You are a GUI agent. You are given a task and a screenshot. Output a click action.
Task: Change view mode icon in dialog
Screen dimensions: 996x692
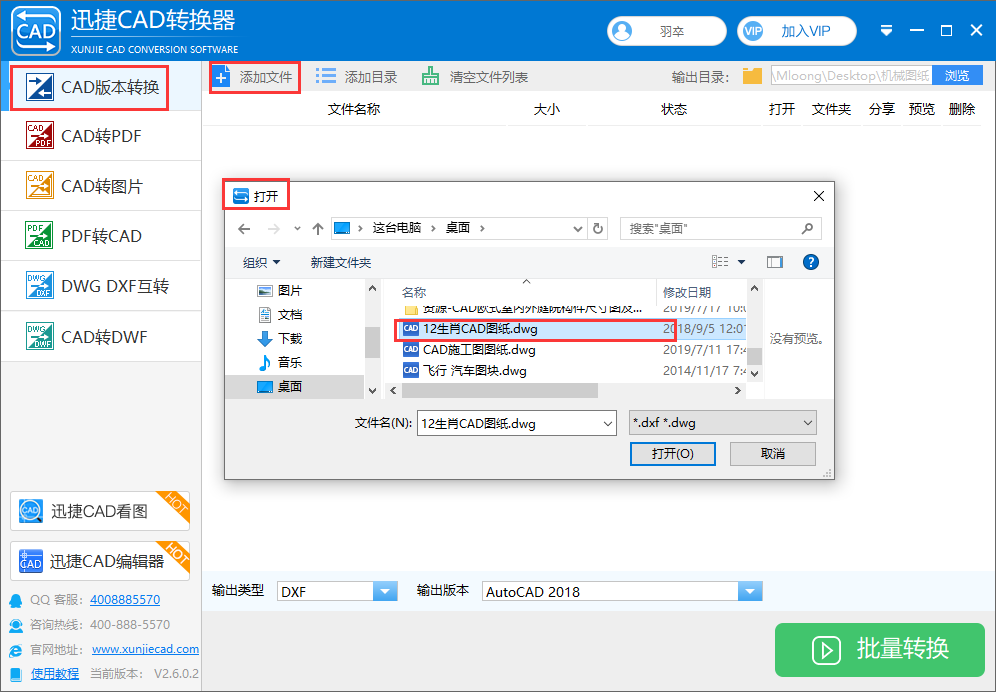720,262
